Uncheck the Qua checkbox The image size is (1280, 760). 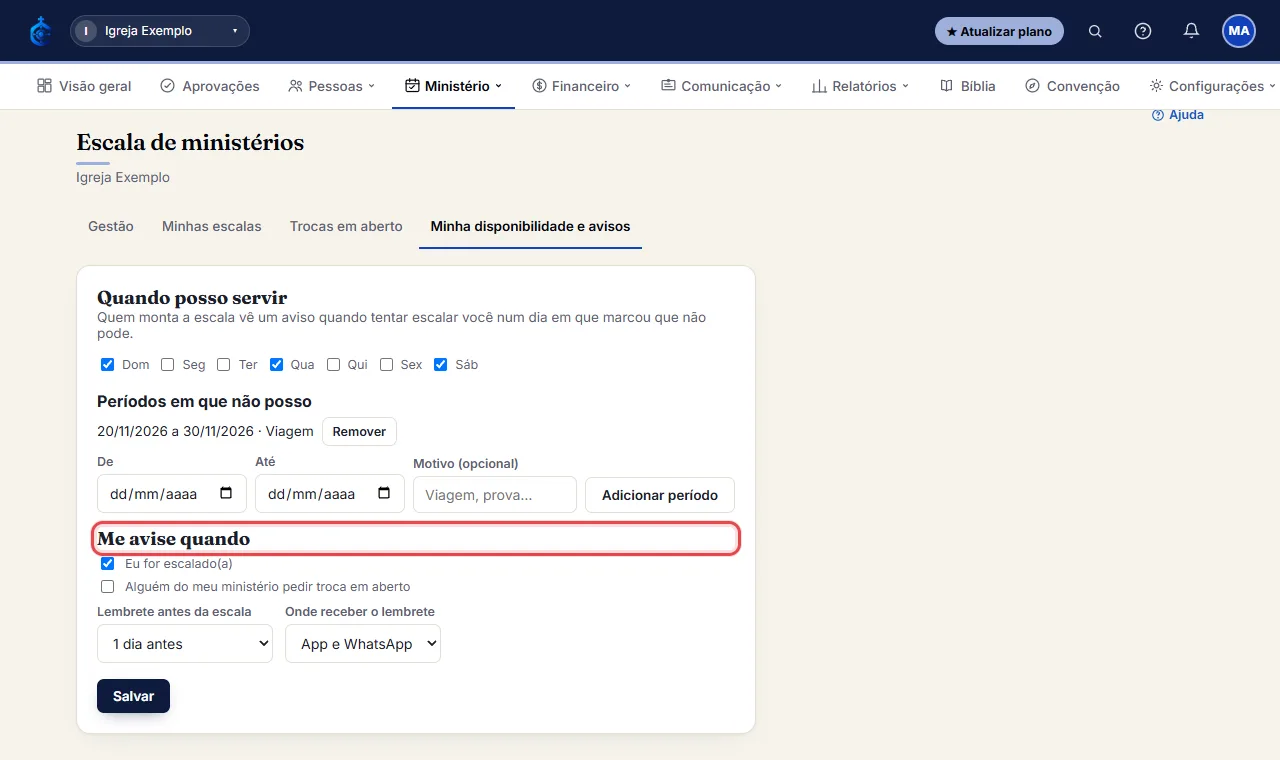coord(277,365)
